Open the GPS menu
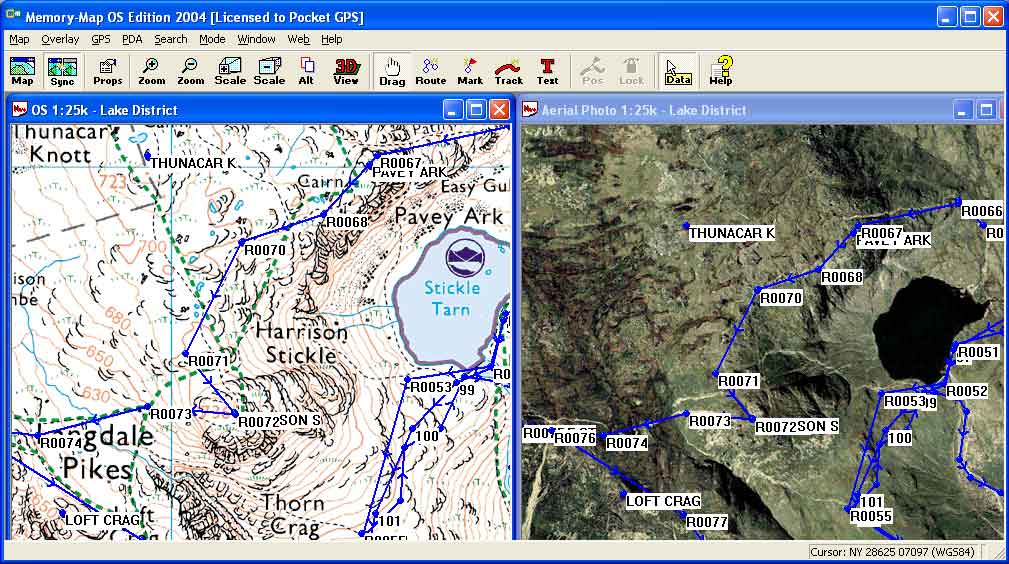1009x564 pixels. [100, 39]
